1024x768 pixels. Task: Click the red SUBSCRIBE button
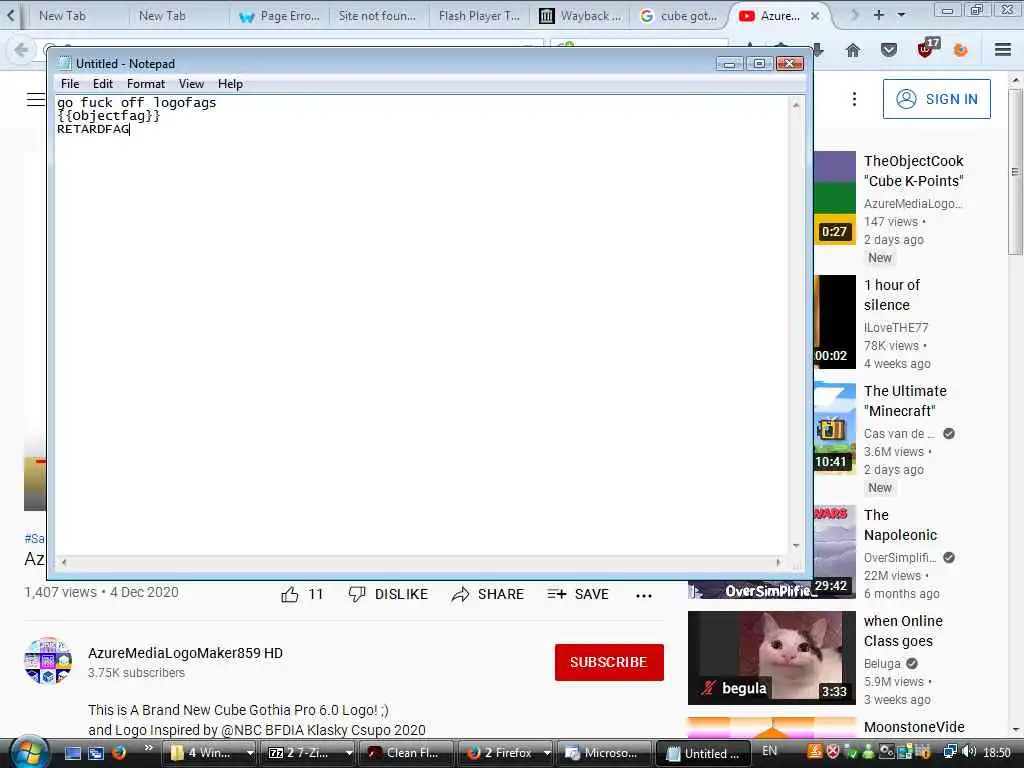pos(609,662)
